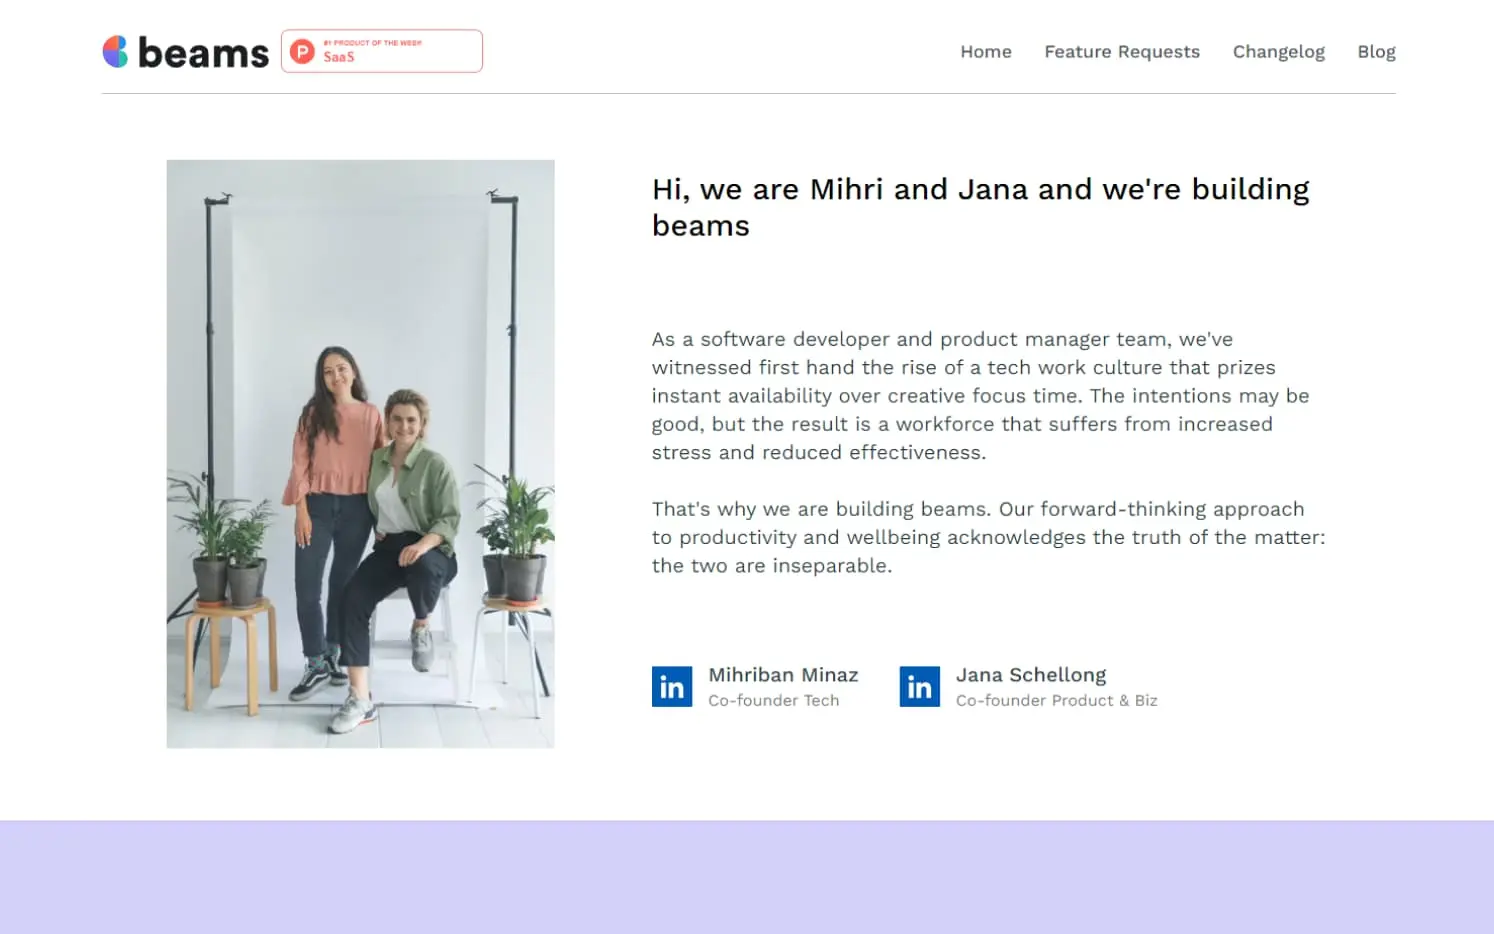Click the beams wordmark in the header

click(x=203, y=53)
